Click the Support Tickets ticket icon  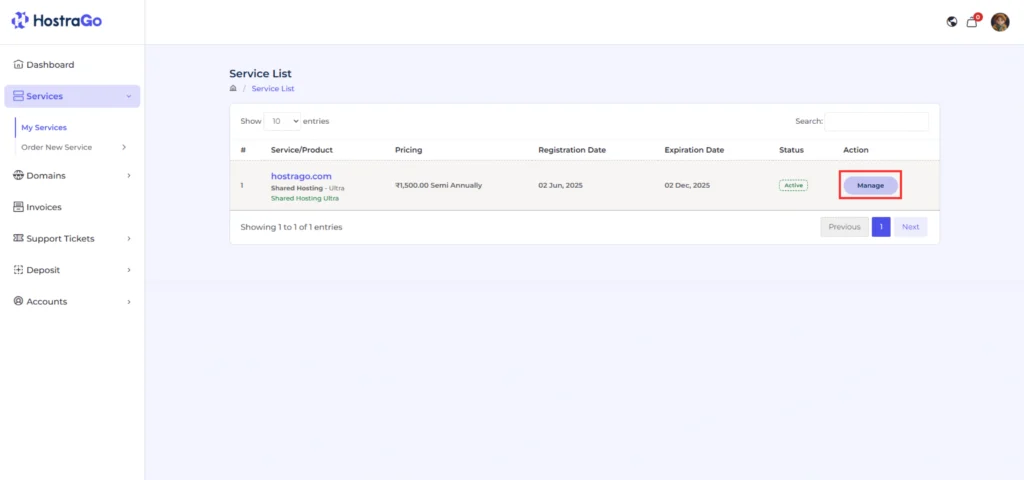(18, 238)
